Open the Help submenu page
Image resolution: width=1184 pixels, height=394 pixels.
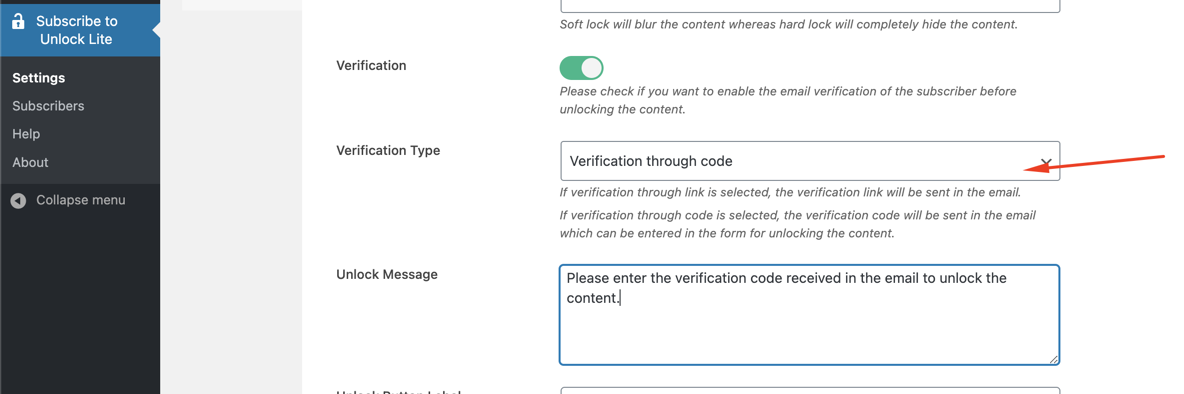26,134
